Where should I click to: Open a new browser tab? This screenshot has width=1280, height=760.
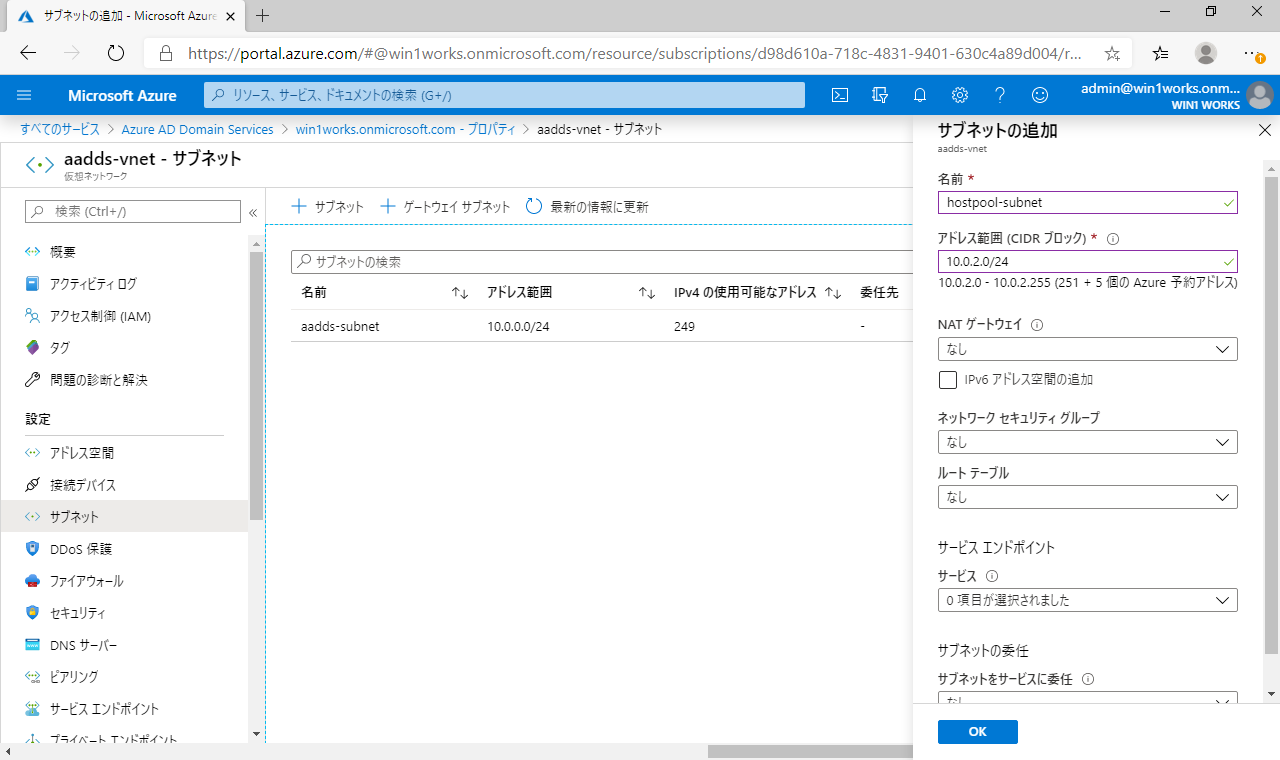[263, 15]
